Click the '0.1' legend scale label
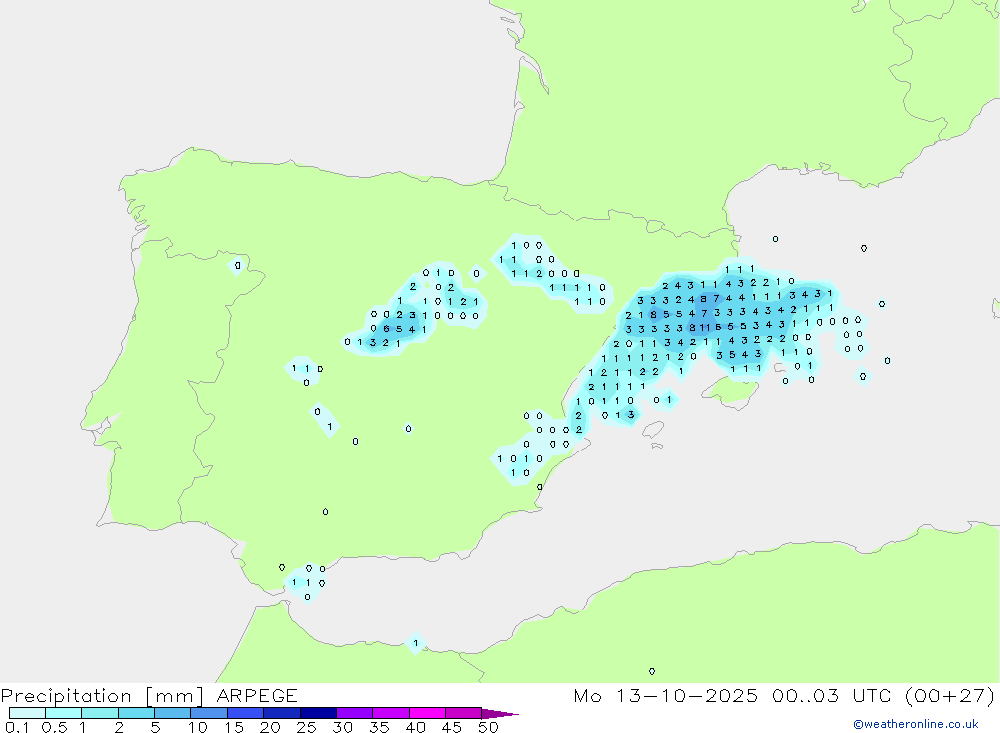 tap(17, 727)
